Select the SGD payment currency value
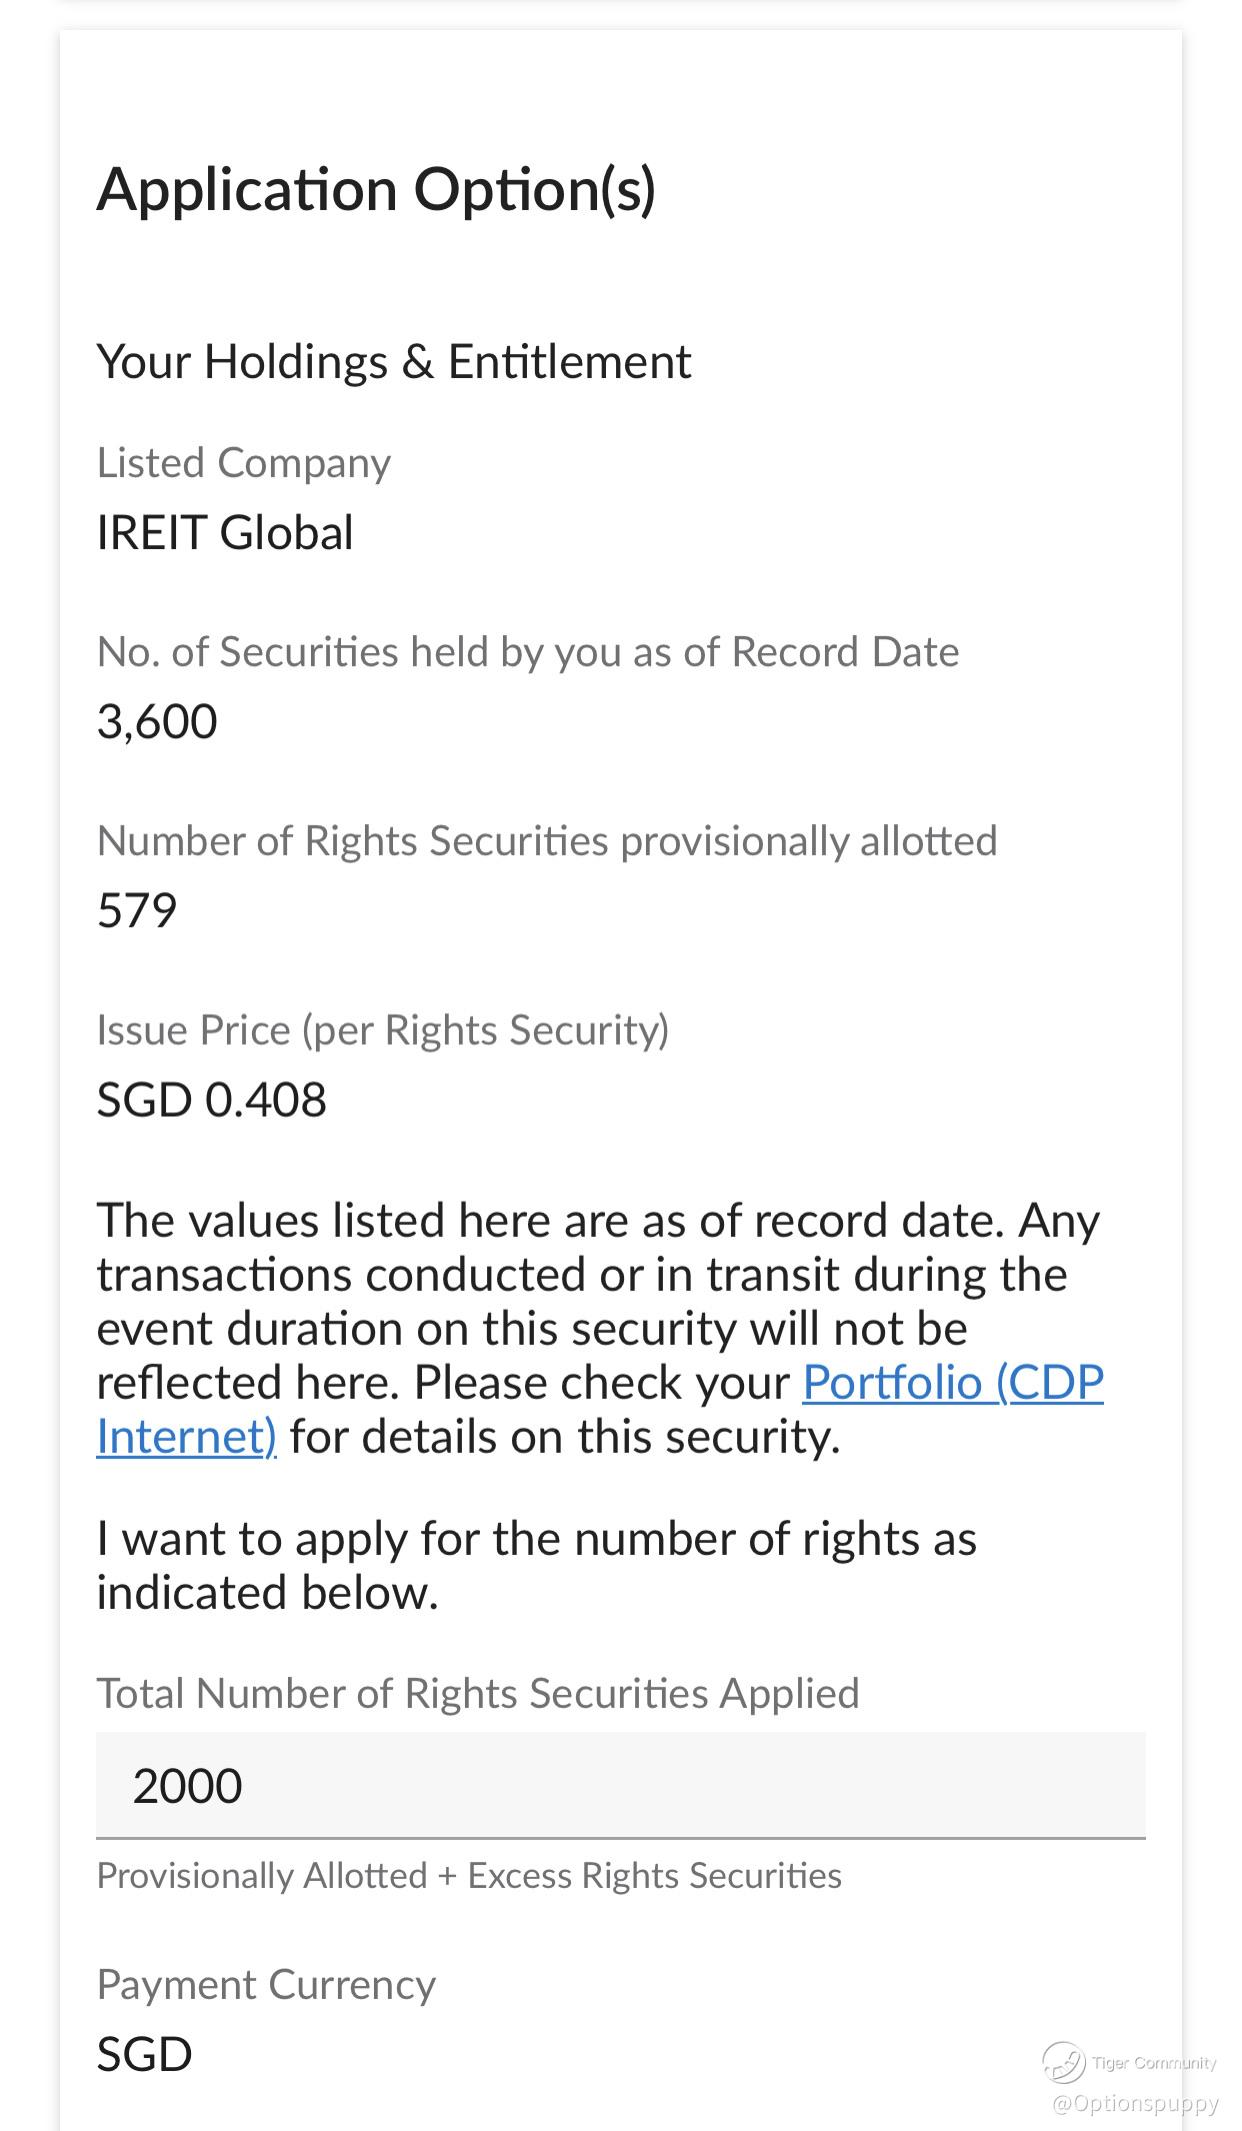Screen dimensions: 1242x2131 point(144,2054)
